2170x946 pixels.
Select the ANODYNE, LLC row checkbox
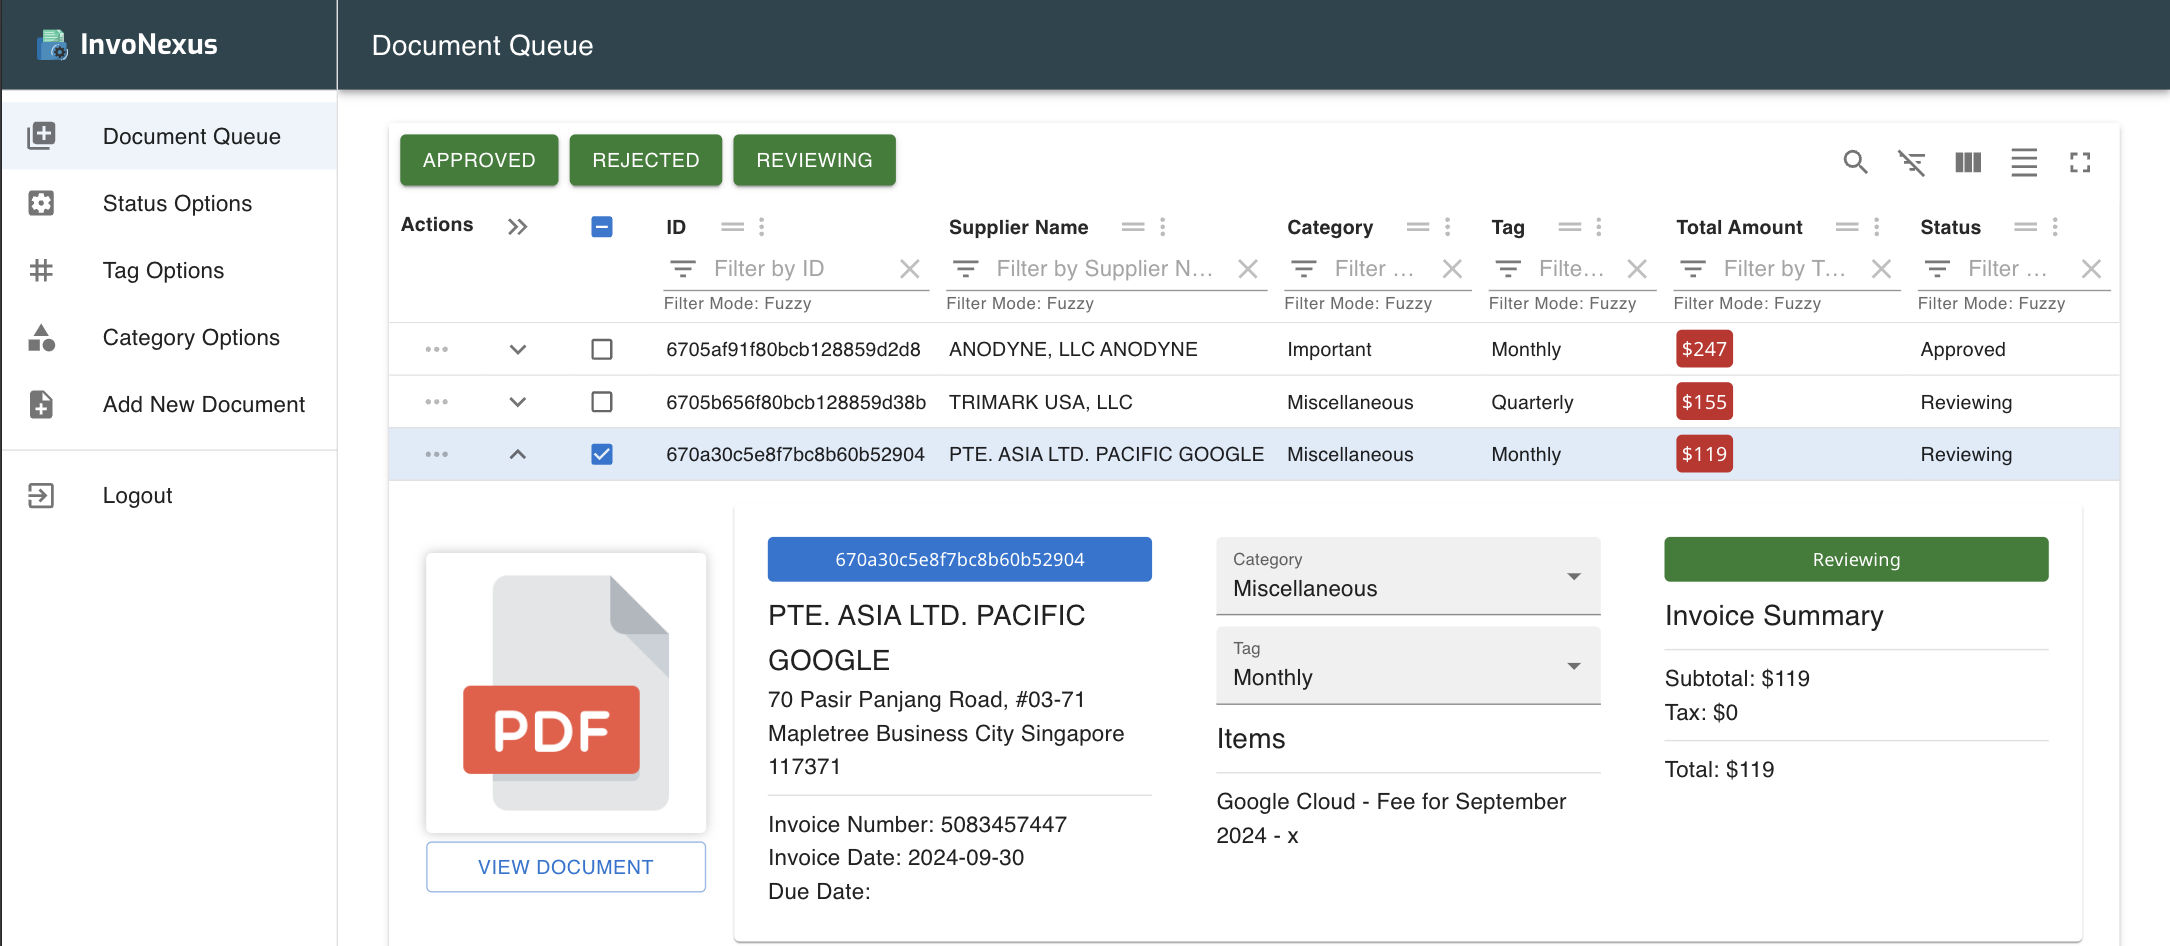[602, 349]
